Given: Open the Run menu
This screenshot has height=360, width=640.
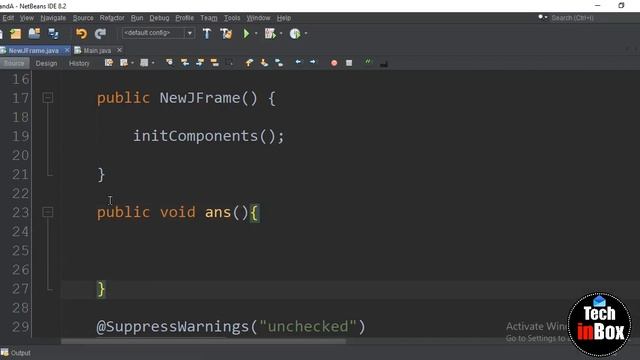Looking at the screenshot, I should [x=137, y=18].
